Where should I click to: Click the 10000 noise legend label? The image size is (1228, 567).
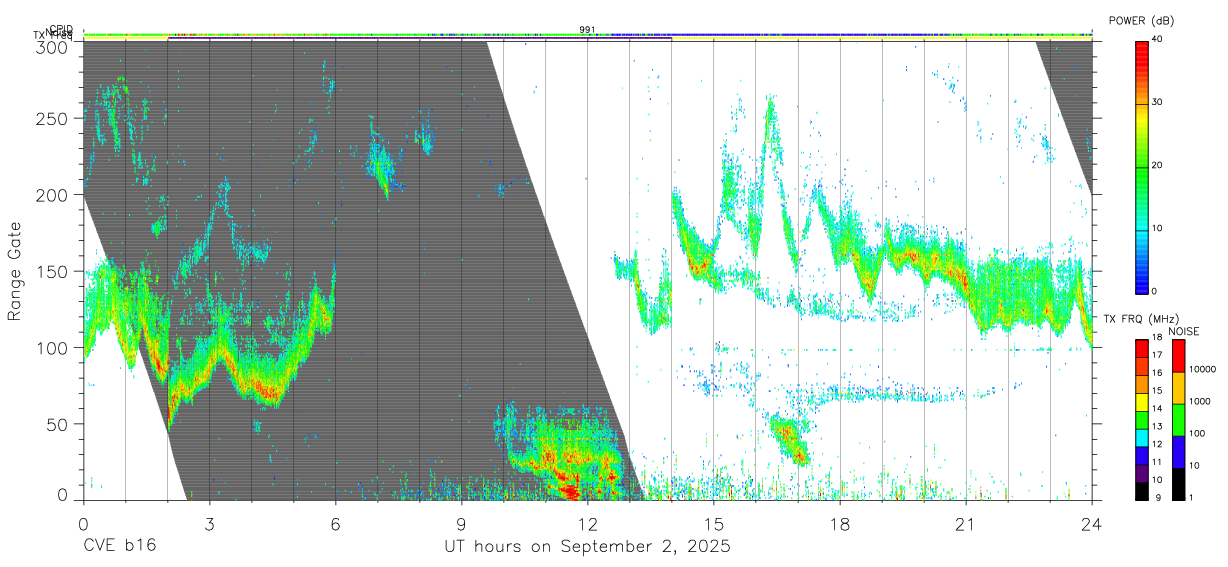click(1205, 370)
